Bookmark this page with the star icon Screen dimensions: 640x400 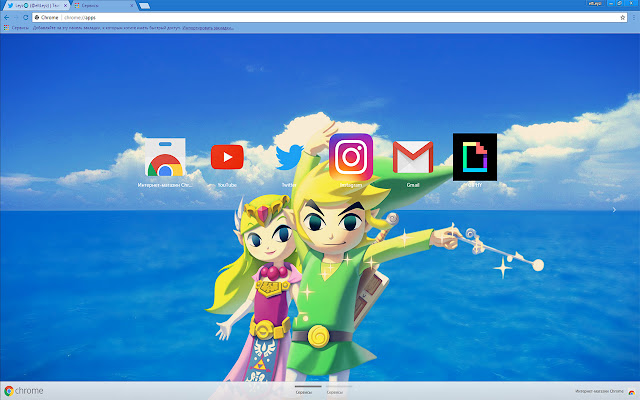[622, 18]
